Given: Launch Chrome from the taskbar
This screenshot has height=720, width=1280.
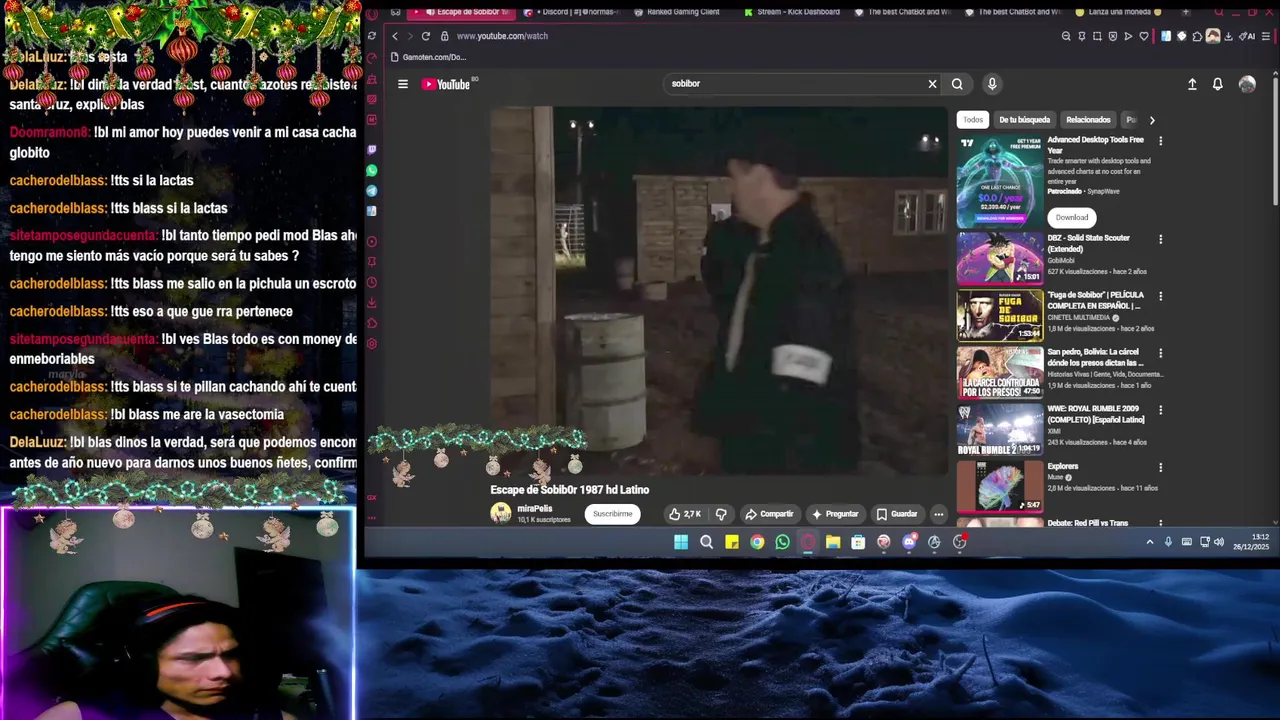Looking at the screenshot, I should point(757,542).
